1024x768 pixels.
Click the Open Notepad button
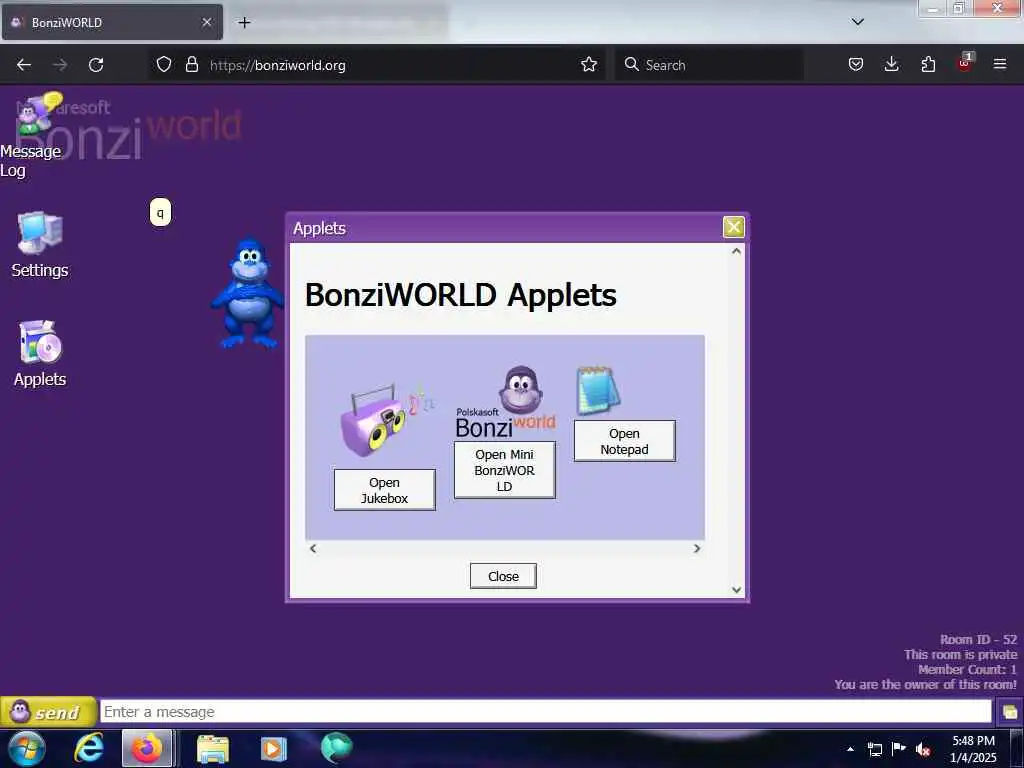point(624,441)
